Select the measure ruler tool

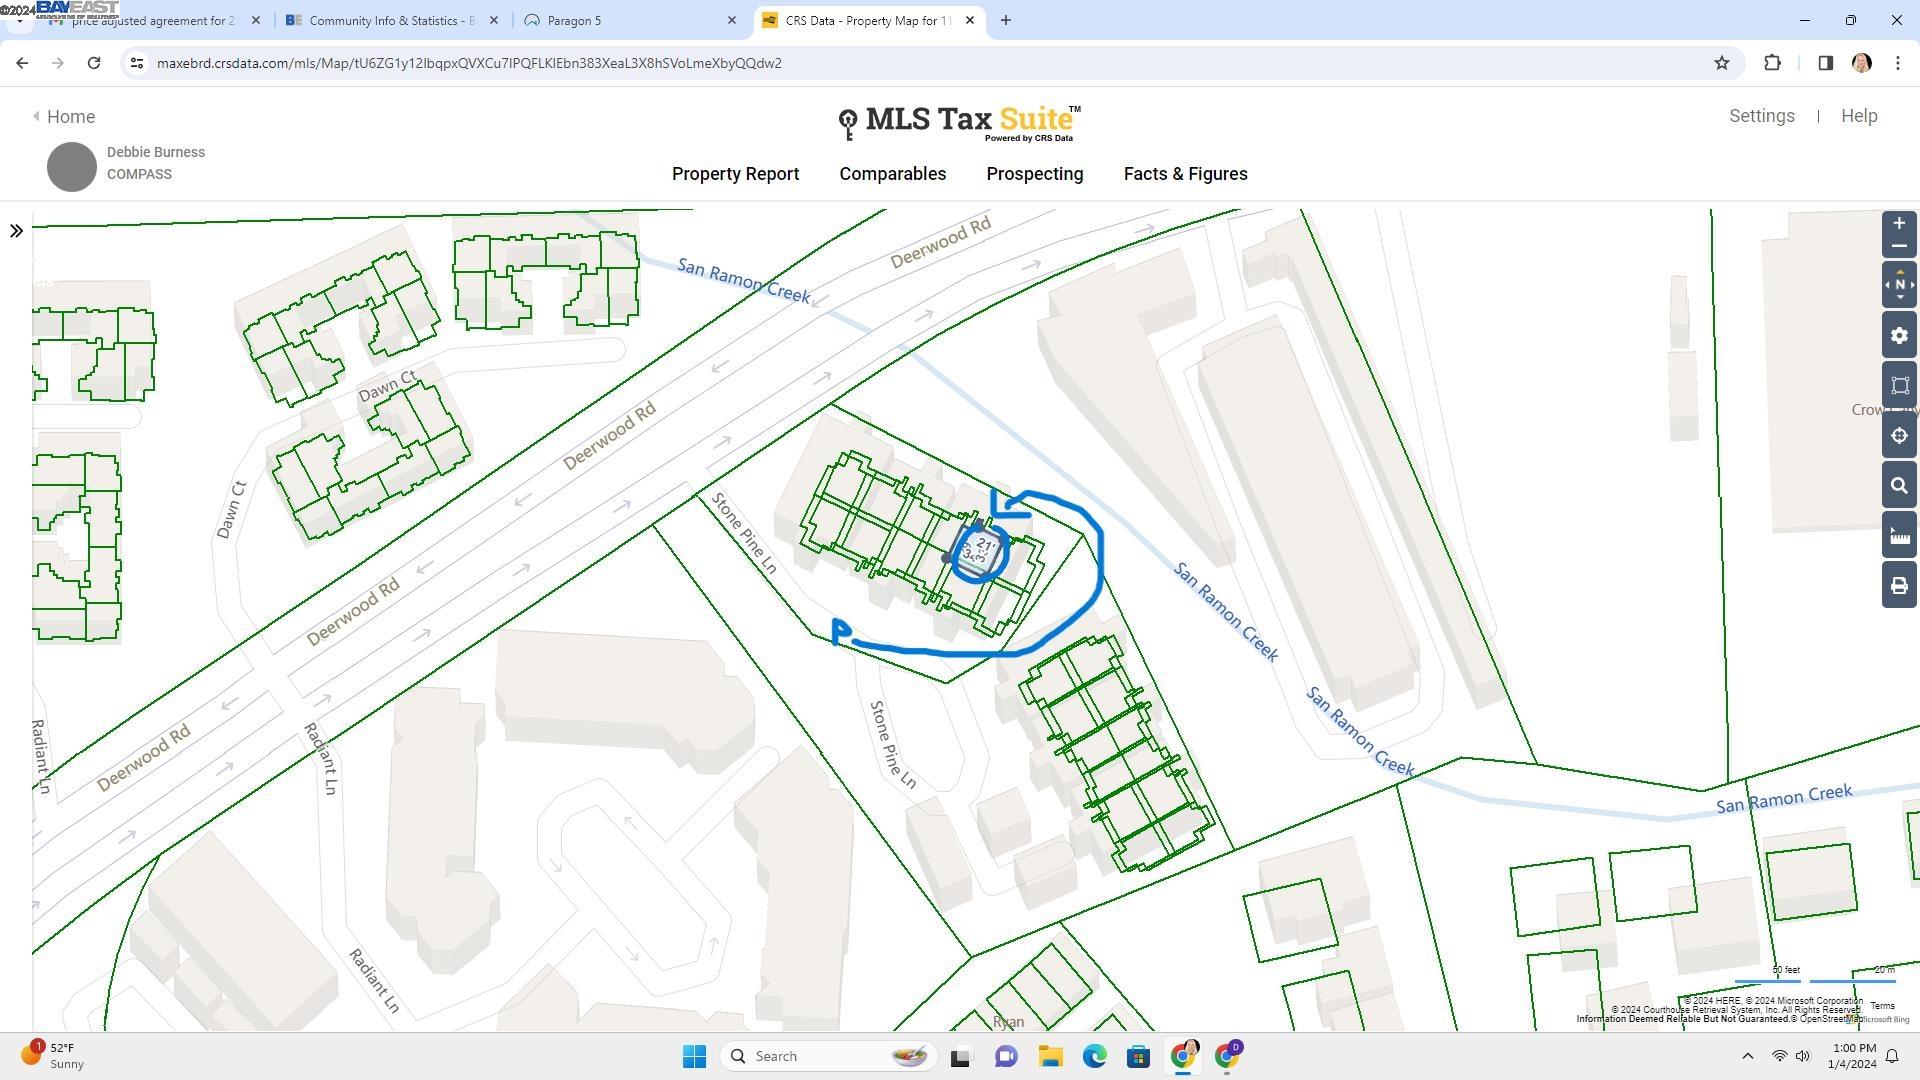tap(1899, 537)
